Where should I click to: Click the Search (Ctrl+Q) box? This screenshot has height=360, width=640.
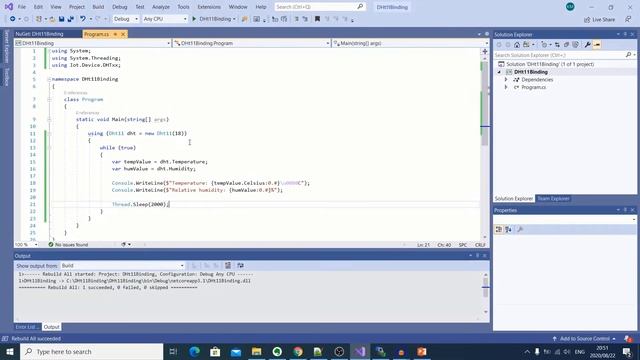(x=320, y=7)
